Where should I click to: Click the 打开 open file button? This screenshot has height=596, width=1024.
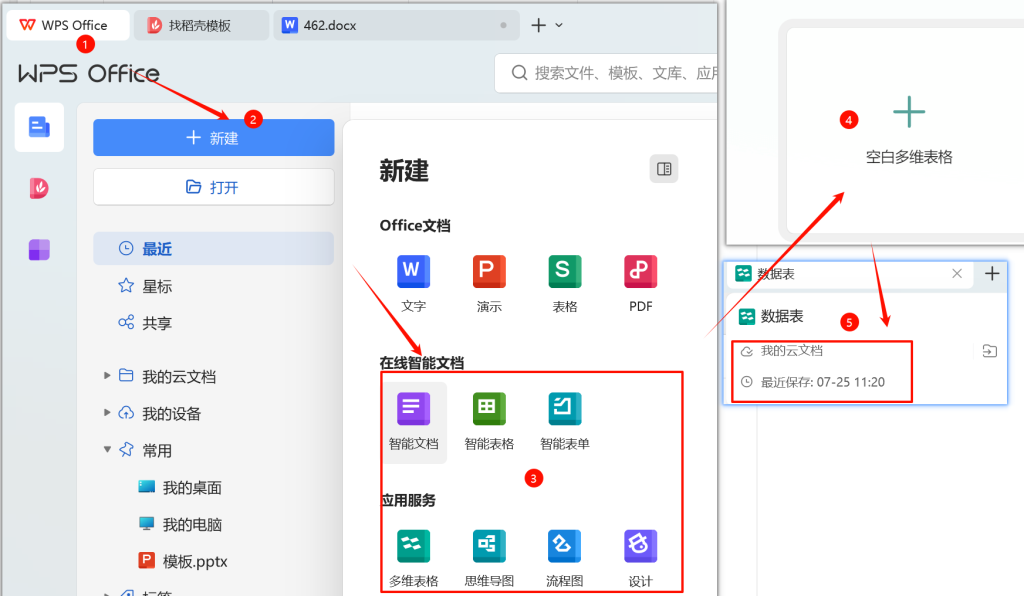coord(214,187)
